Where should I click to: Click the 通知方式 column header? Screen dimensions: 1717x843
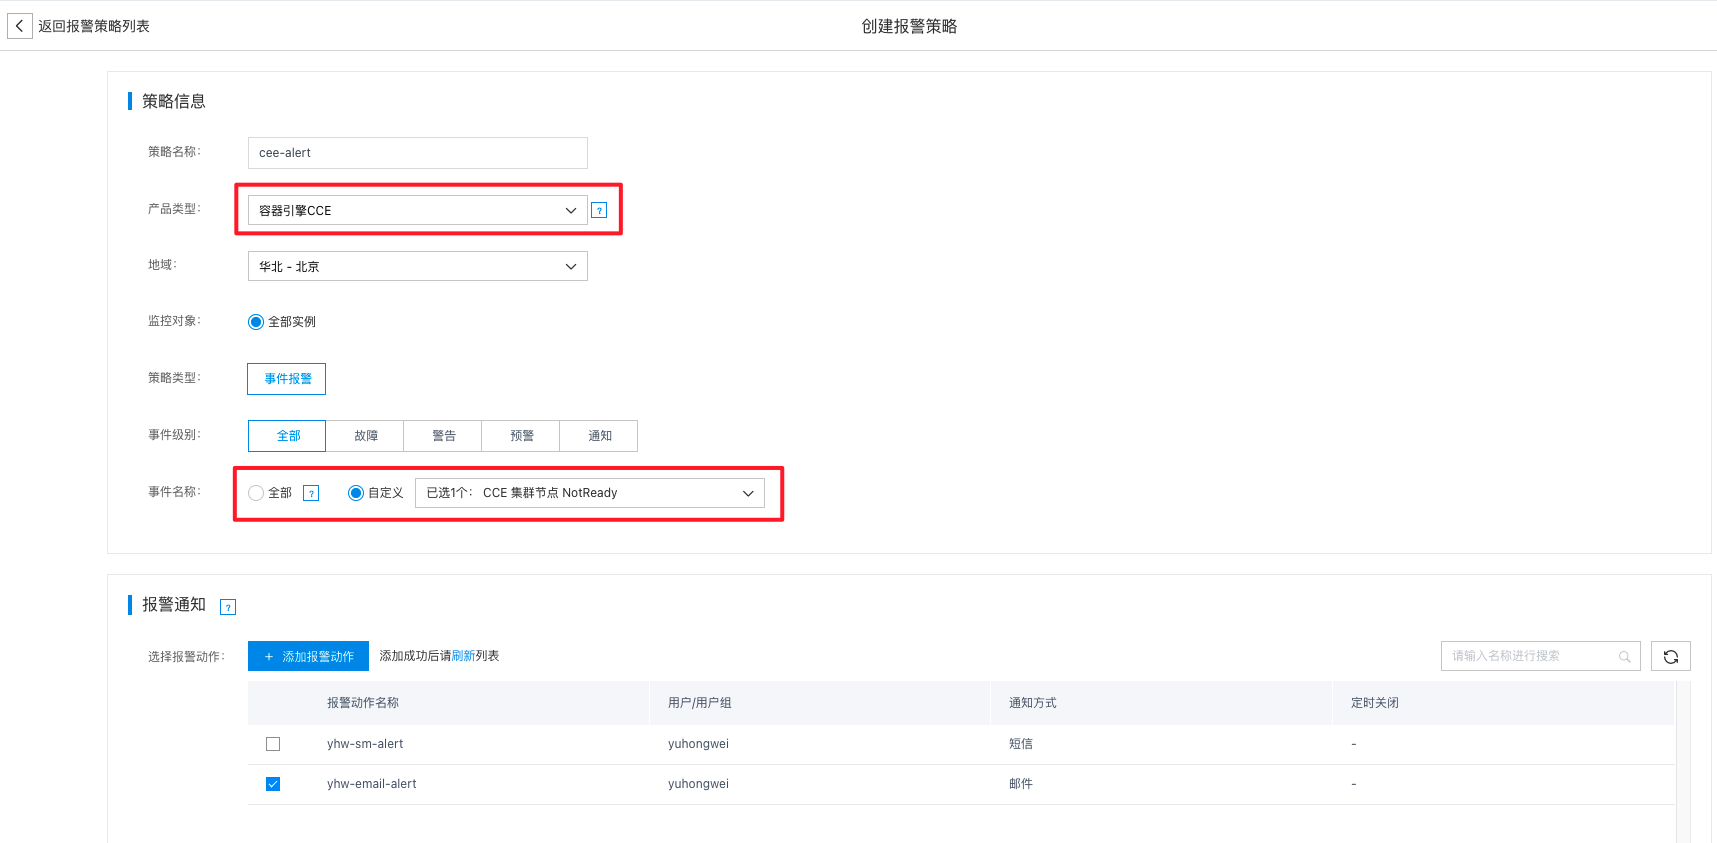[1033, 703]
